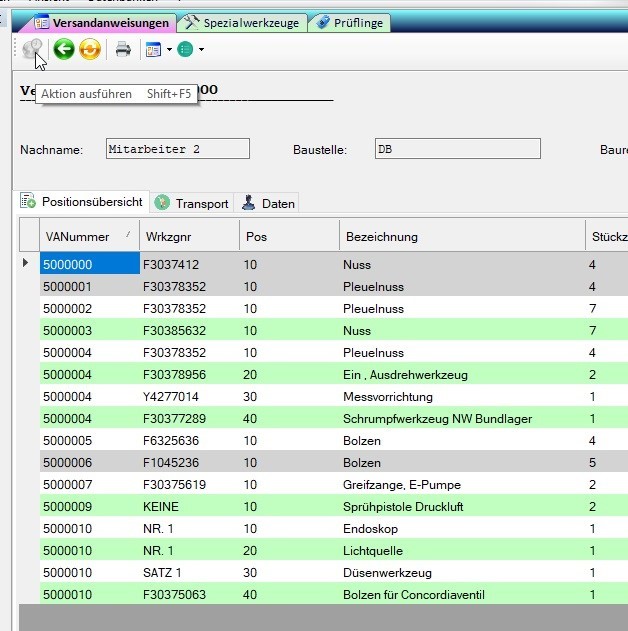Select cell F30375063
Viewport: 628px width, 631px height.
pyautogui.click(x=189, y=594)
